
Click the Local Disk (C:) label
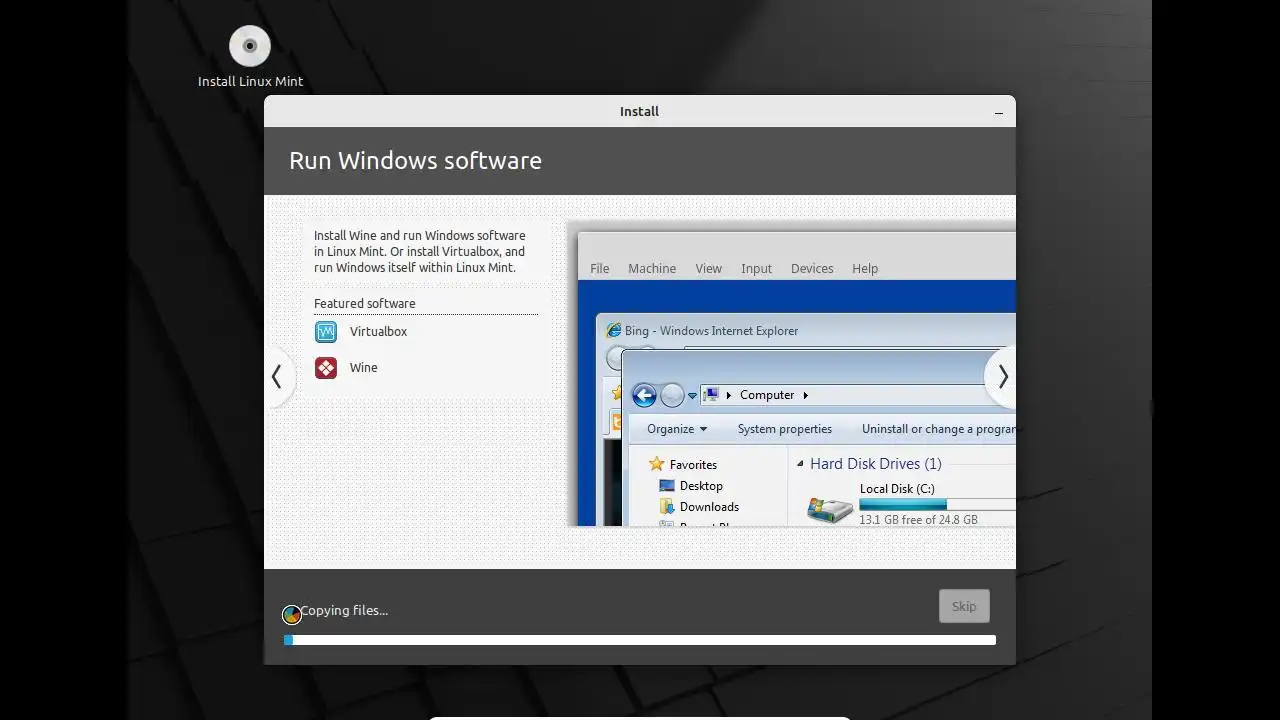point(897,489)
